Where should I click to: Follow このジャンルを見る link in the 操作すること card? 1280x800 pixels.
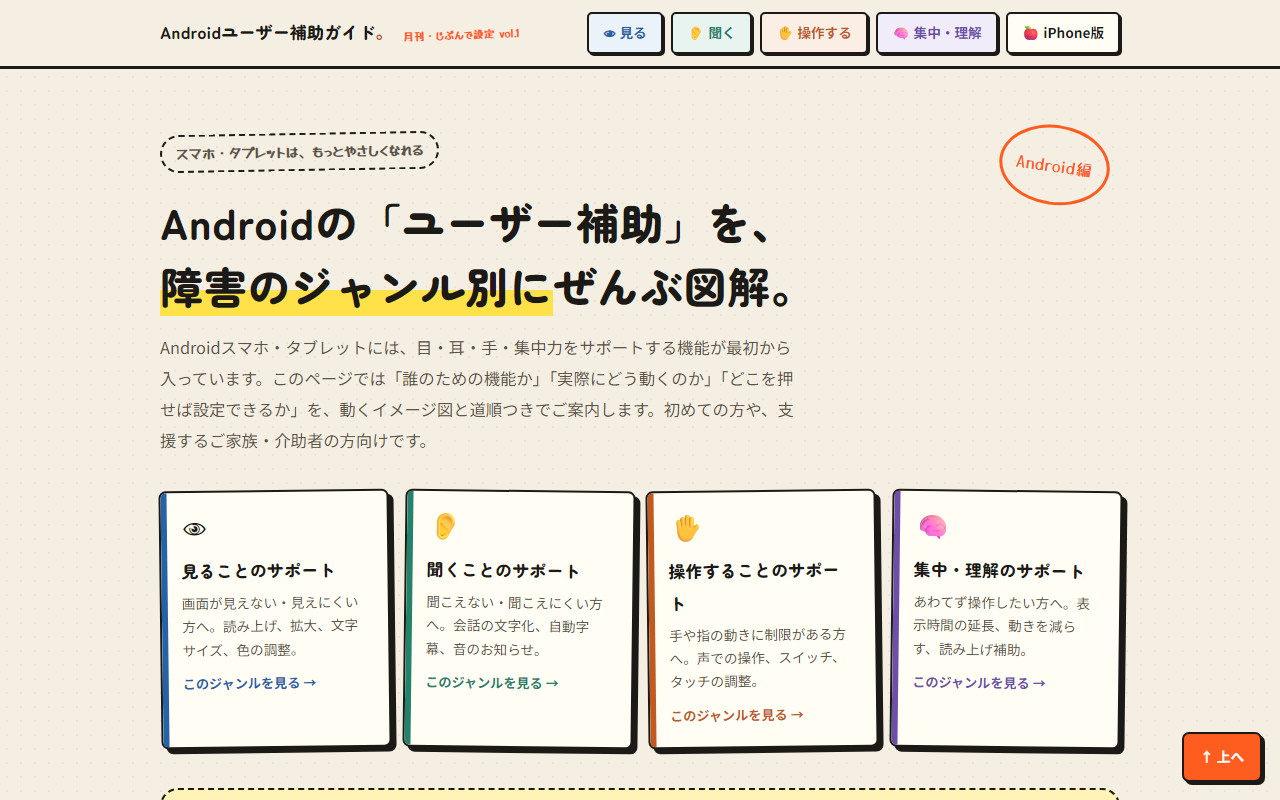[x=737, y=715]
